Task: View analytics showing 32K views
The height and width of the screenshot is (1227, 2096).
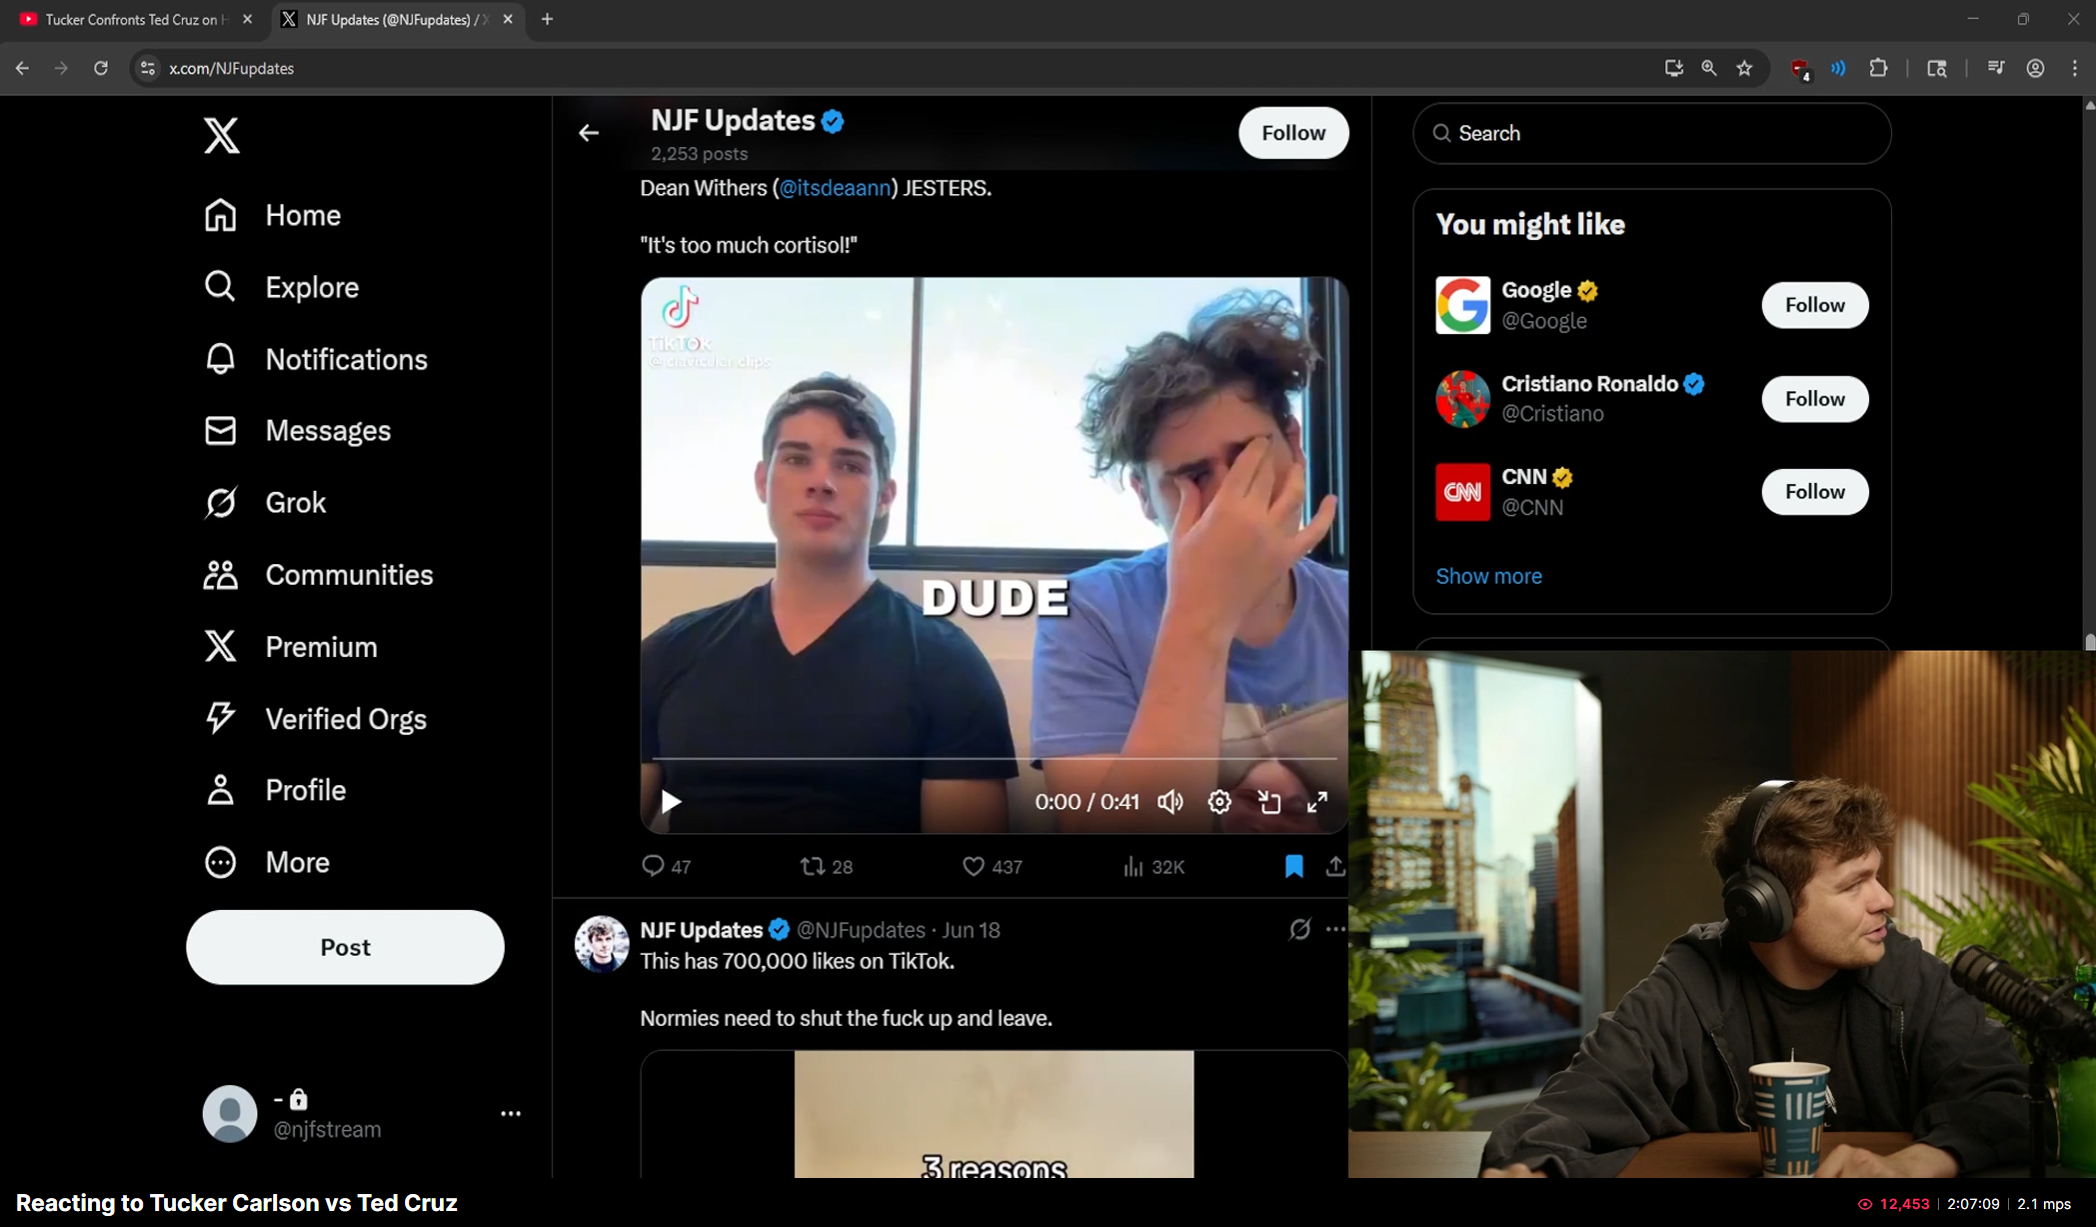Action: click(1153, 866)
